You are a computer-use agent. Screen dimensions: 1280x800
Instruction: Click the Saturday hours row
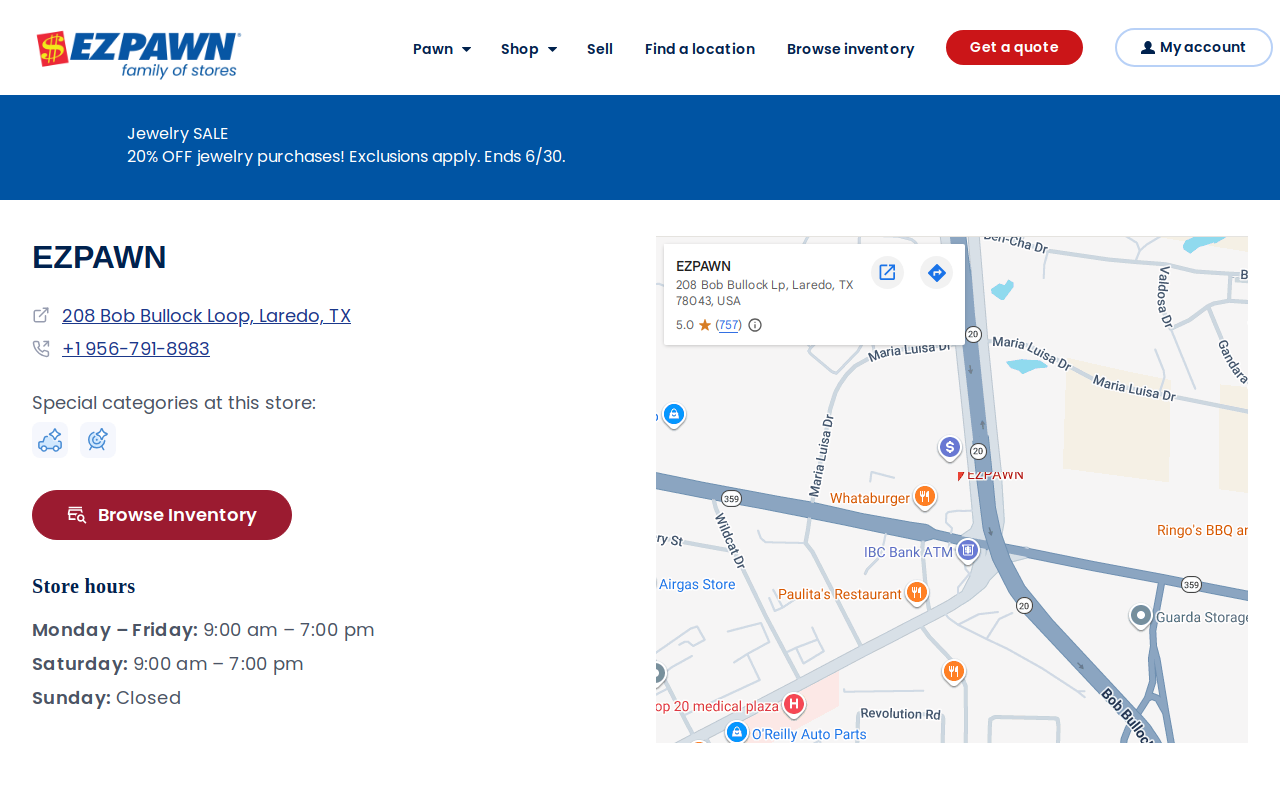pos(168,664)
